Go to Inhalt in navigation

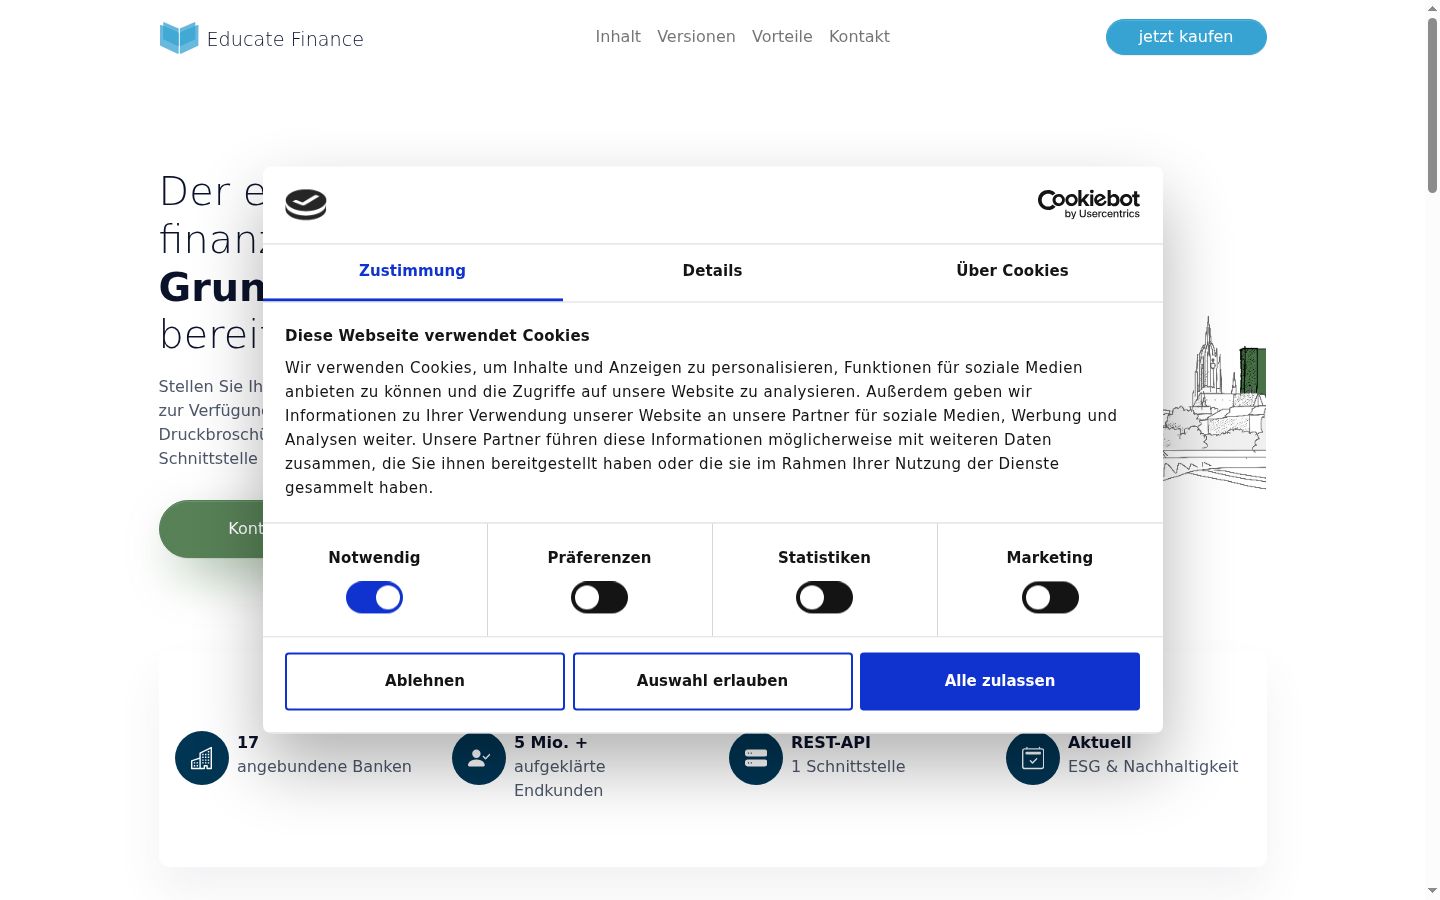click(618, 37)
